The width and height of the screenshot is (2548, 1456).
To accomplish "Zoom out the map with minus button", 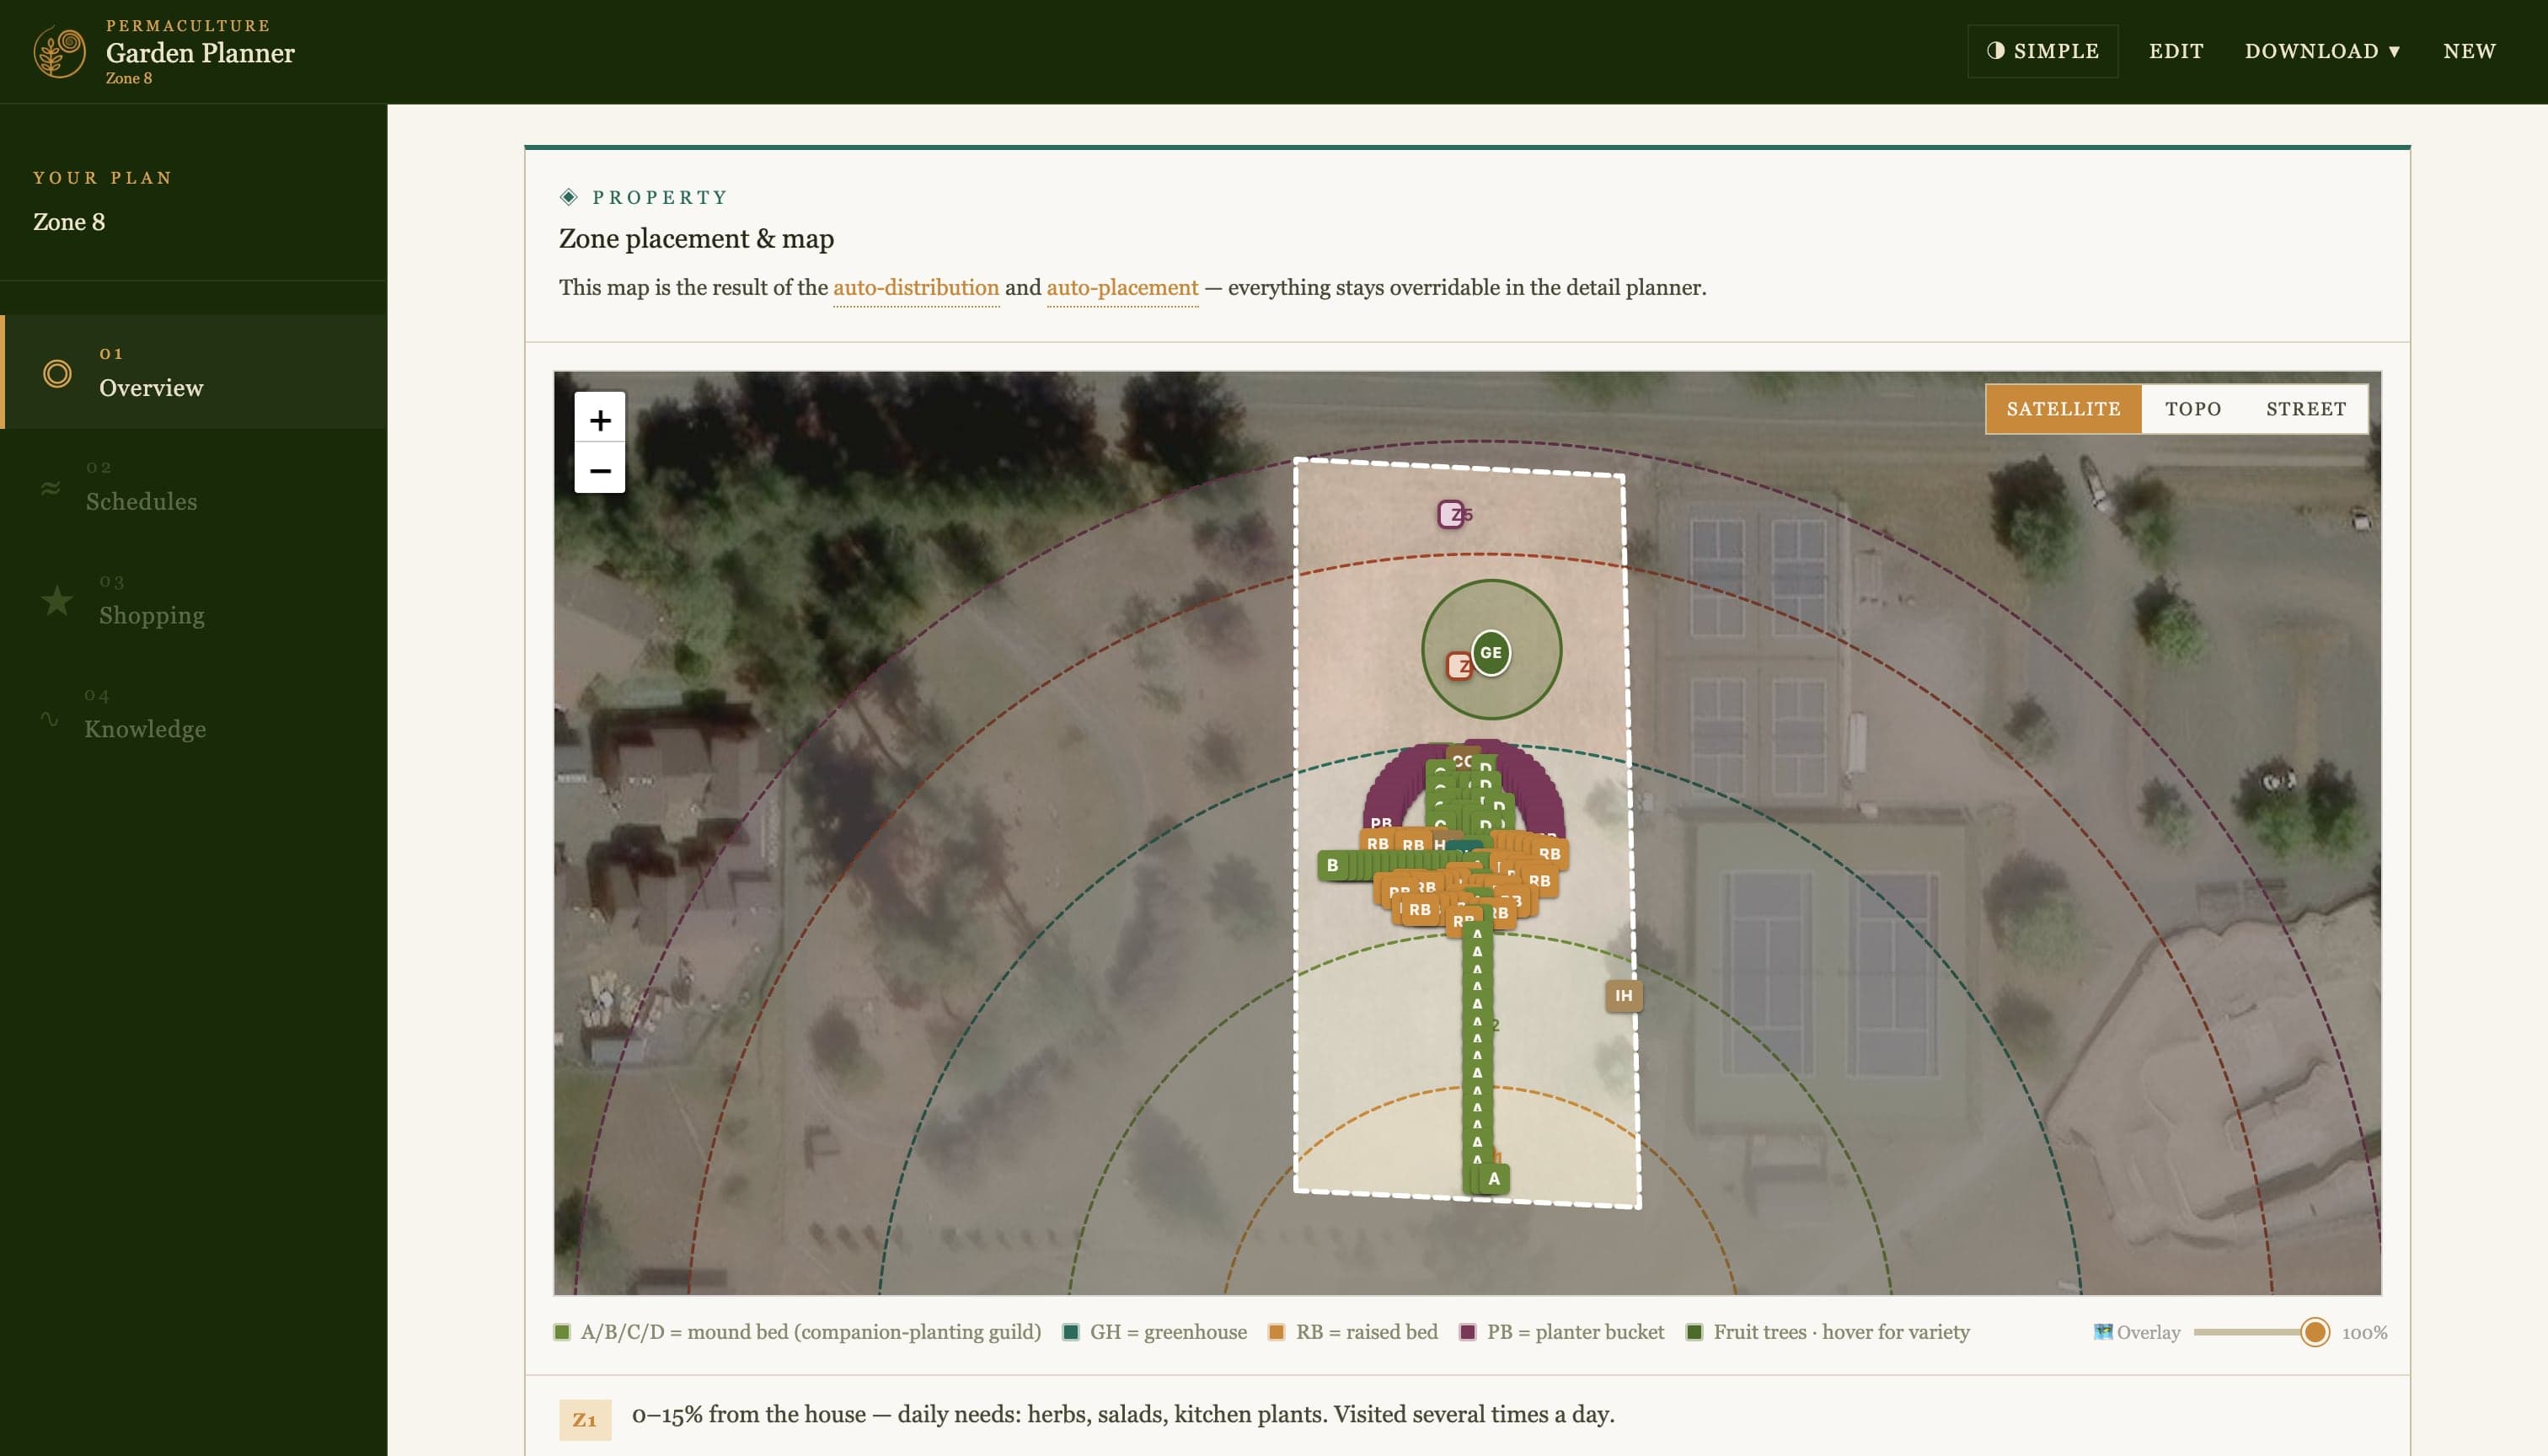I will (x=600, y=469).
